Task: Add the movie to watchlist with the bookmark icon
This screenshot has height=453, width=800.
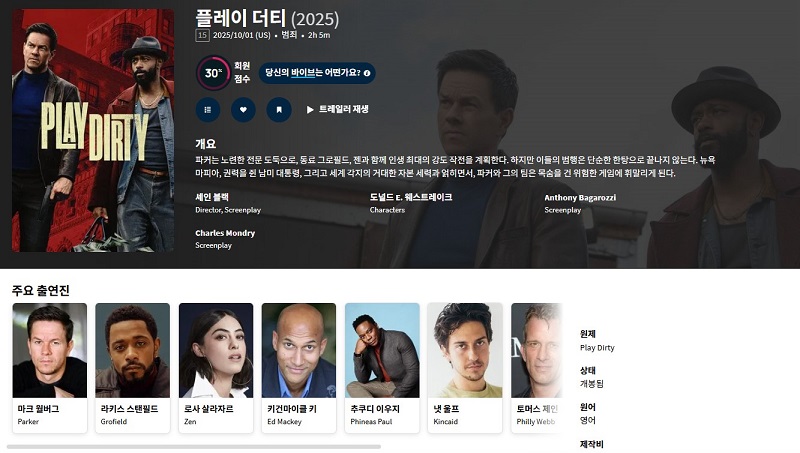Action: tap(279, 110)
